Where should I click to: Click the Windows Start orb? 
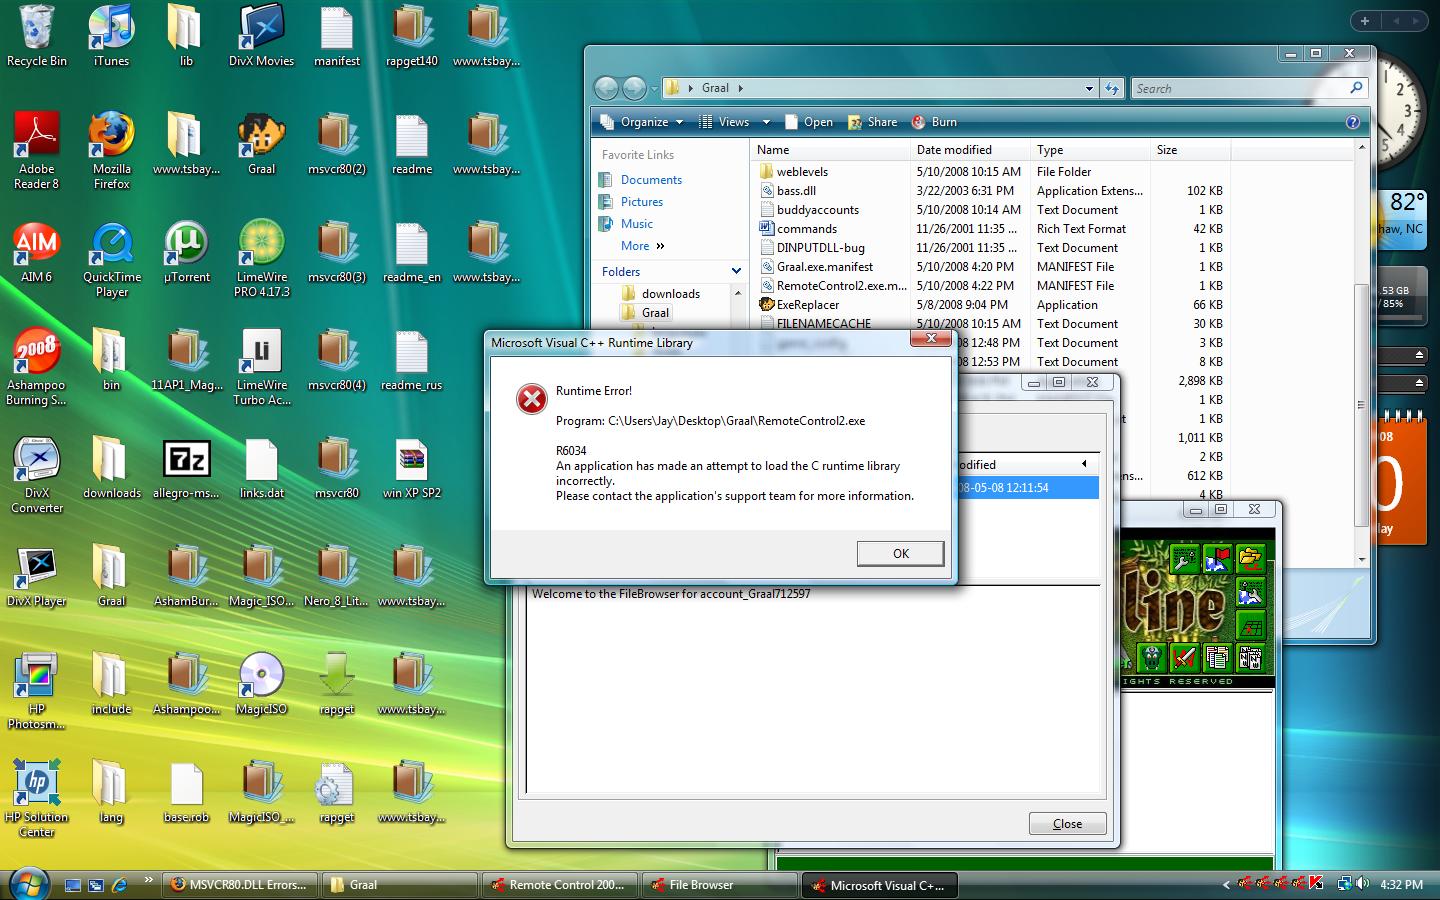pyautogui.click(x=28, y=884)
